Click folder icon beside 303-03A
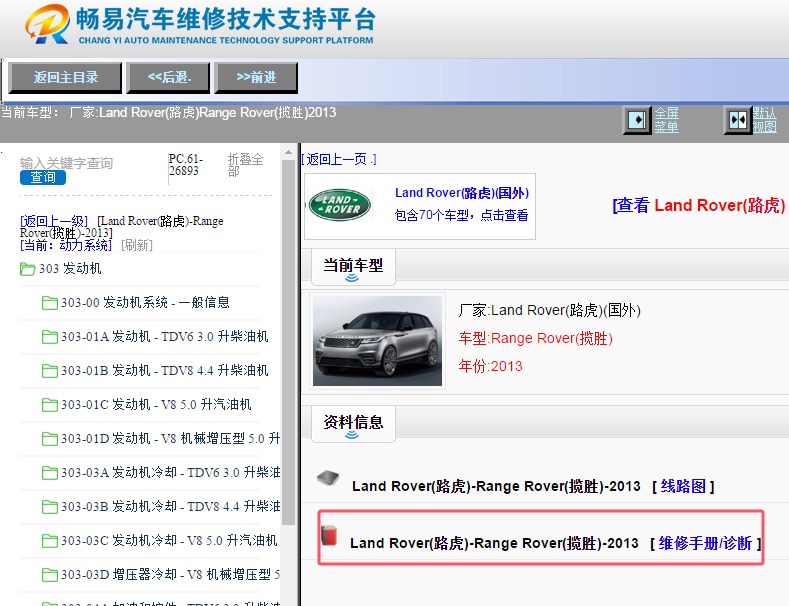 tap(49, 473)
